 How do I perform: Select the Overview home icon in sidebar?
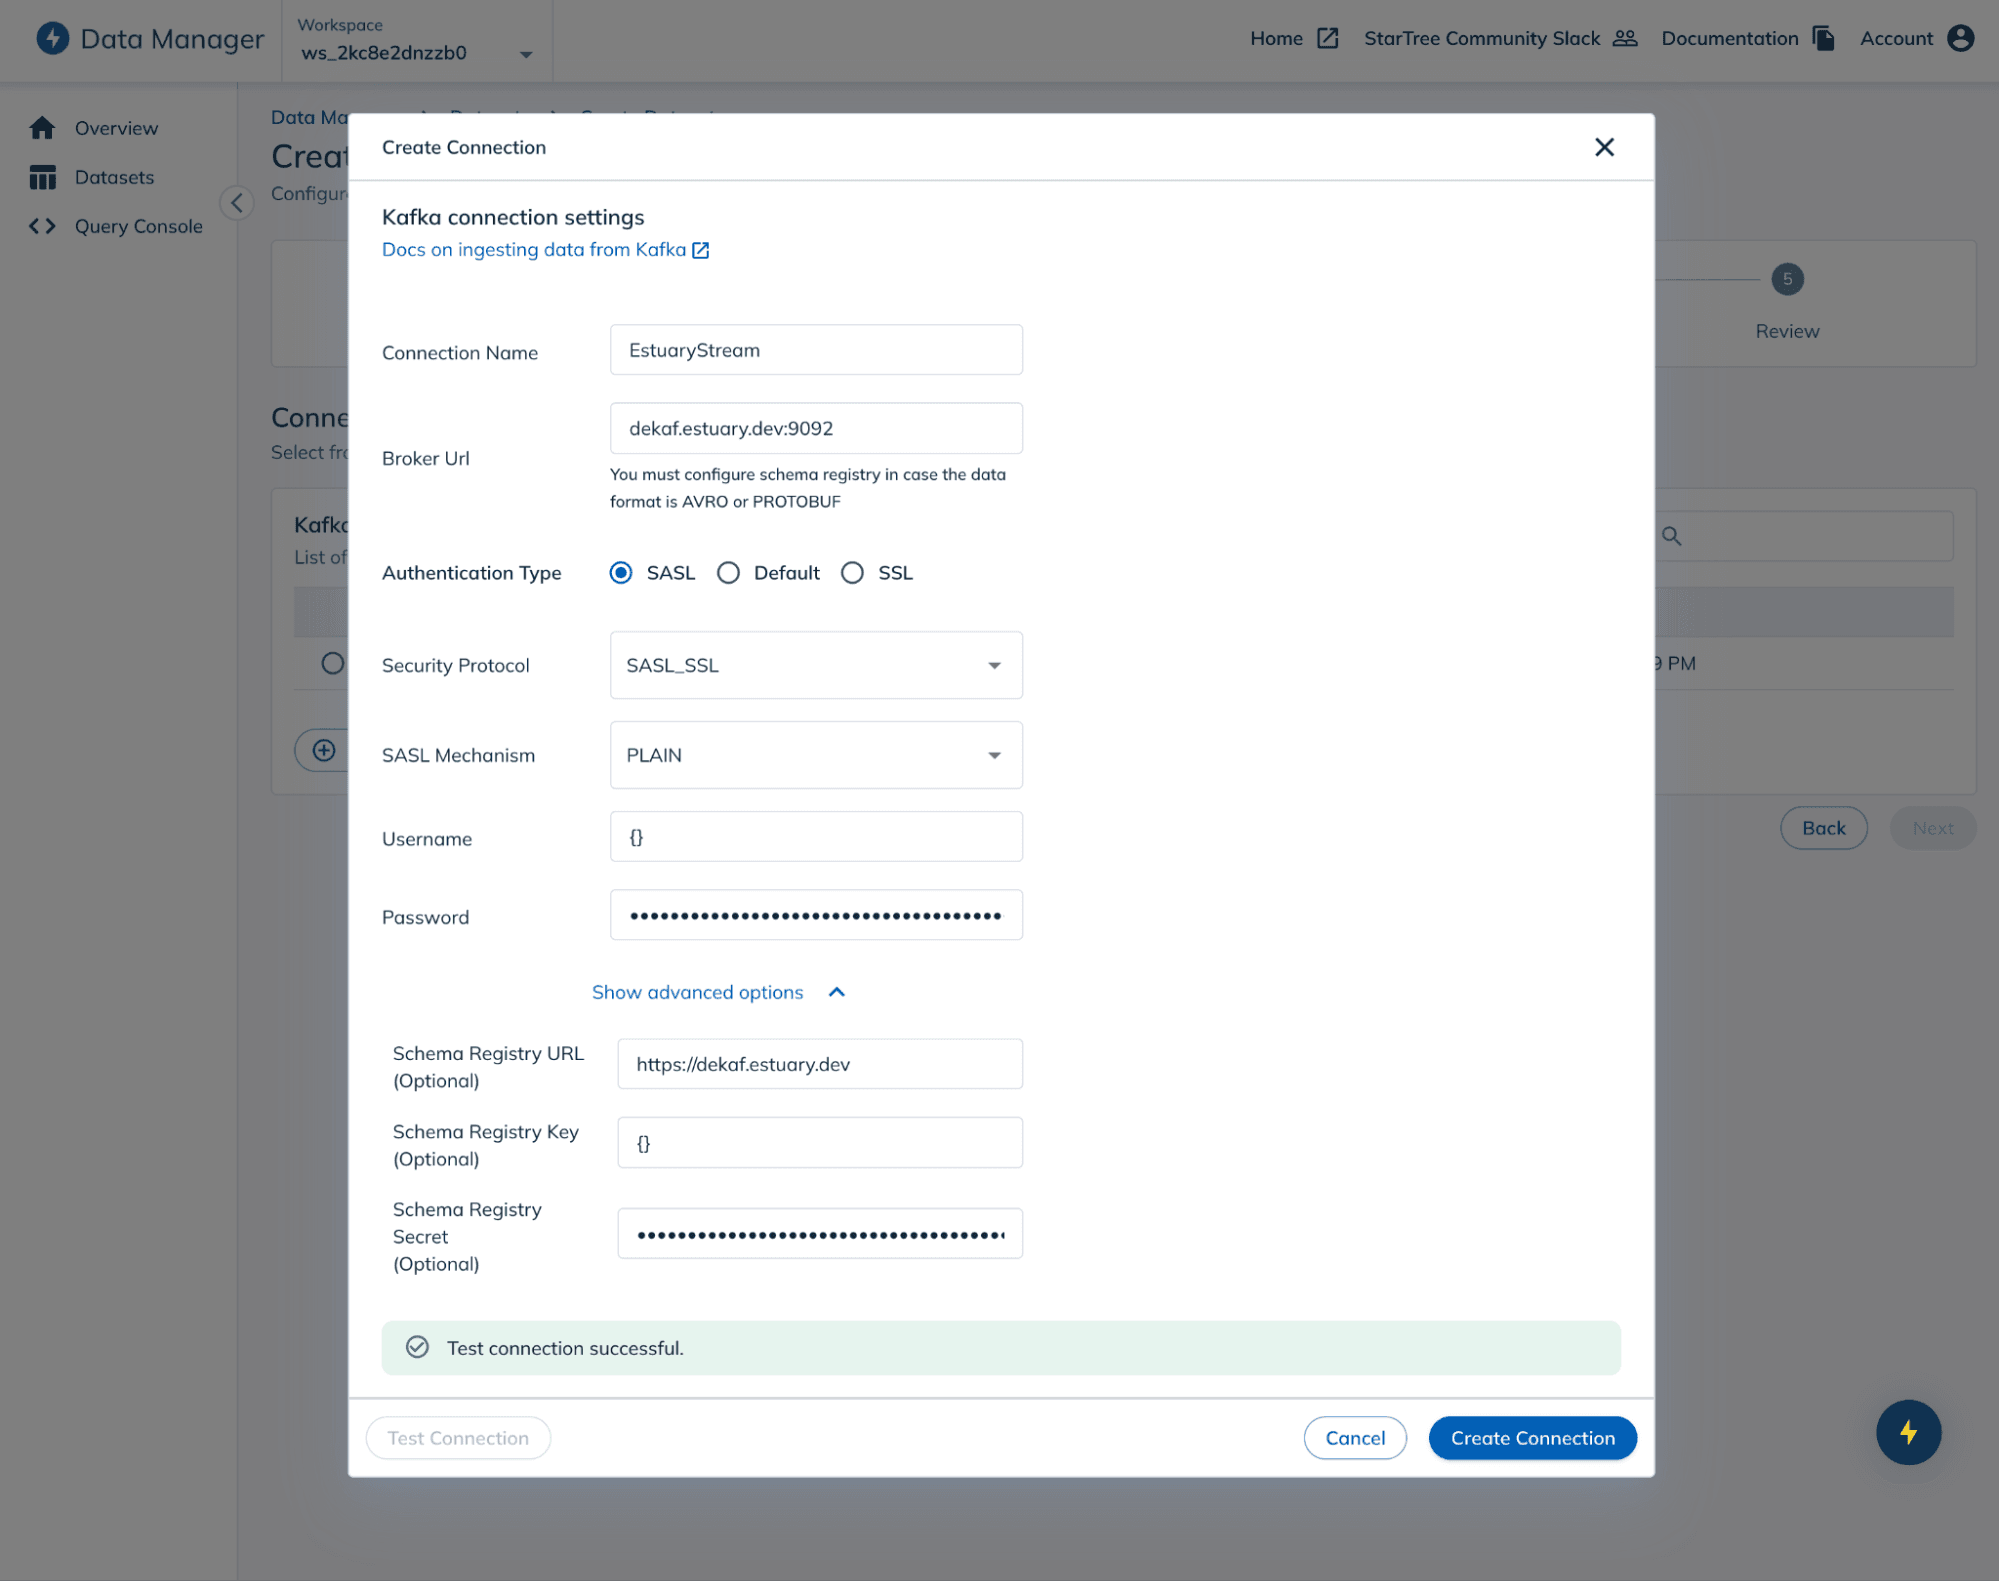[x=42, y=127]
